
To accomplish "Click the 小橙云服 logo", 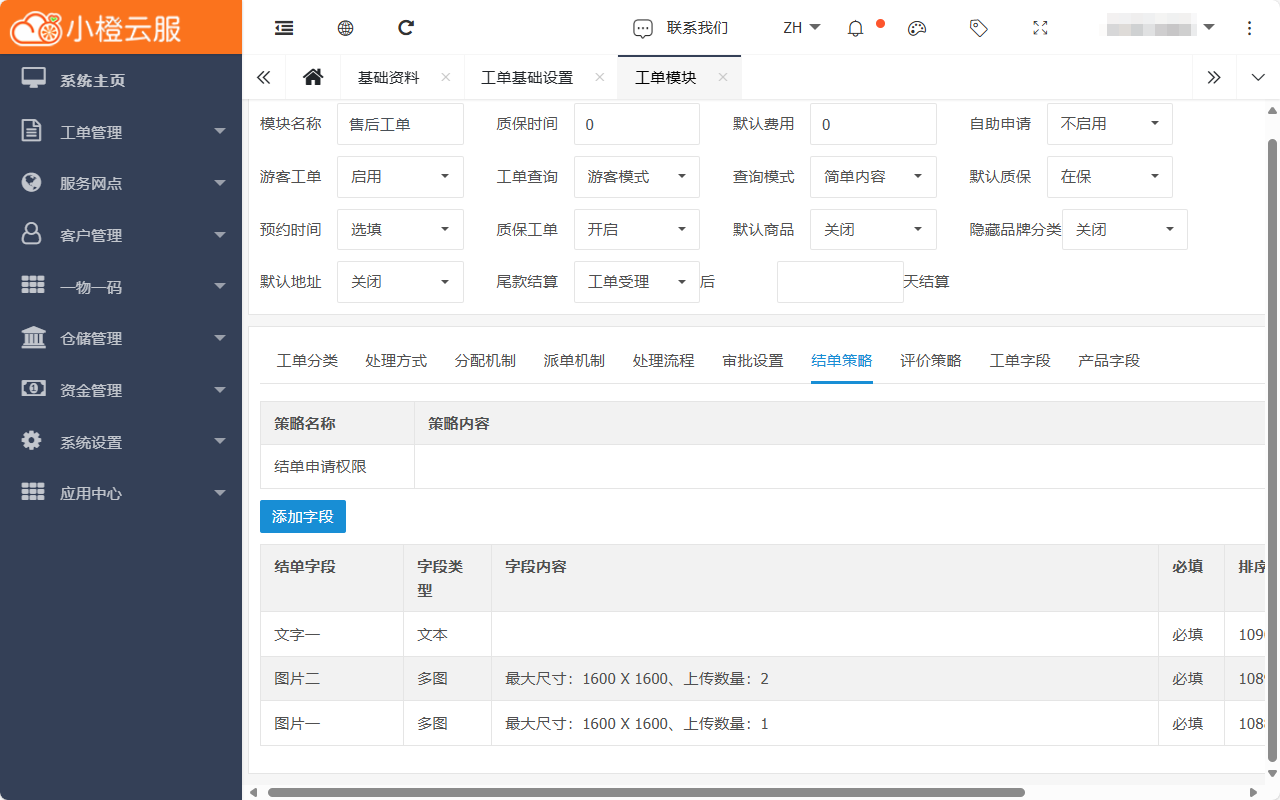I will [97, 28].
